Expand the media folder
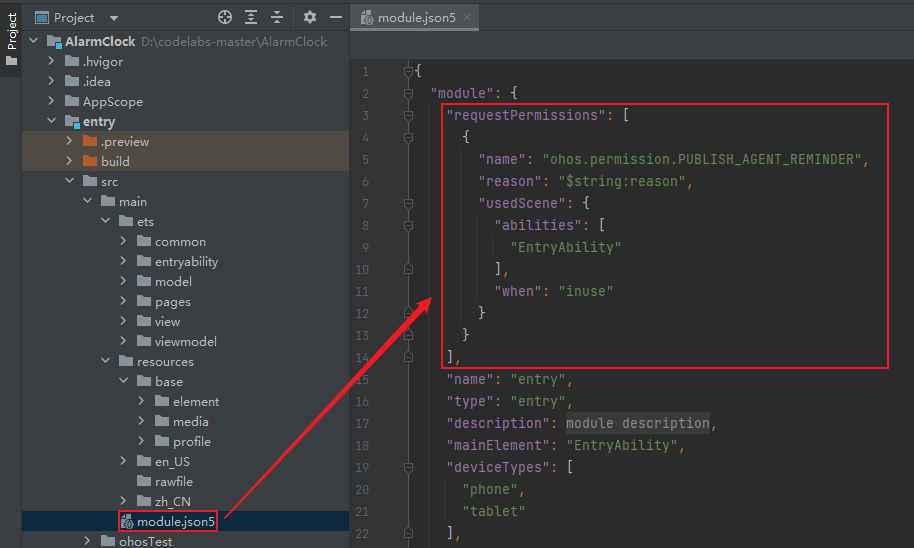This screenshot has width=914, height=548. tap(141, 420)
